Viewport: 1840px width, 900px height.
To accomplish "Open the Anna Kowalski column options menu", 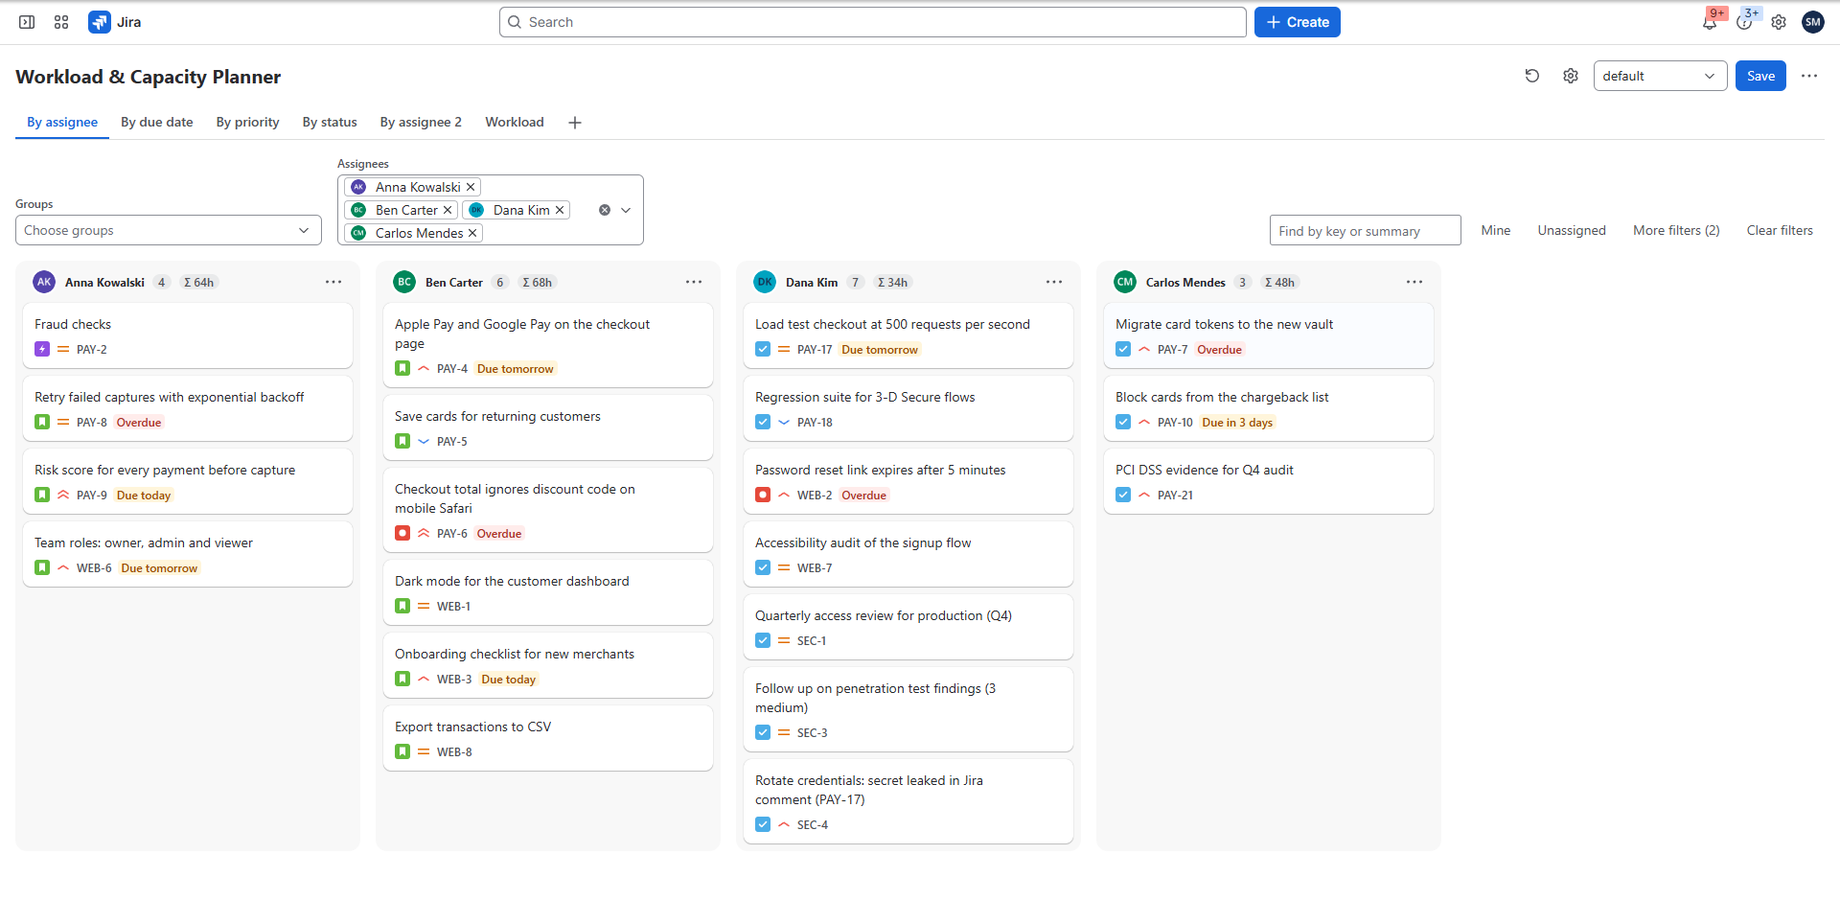I will [333, 282].
